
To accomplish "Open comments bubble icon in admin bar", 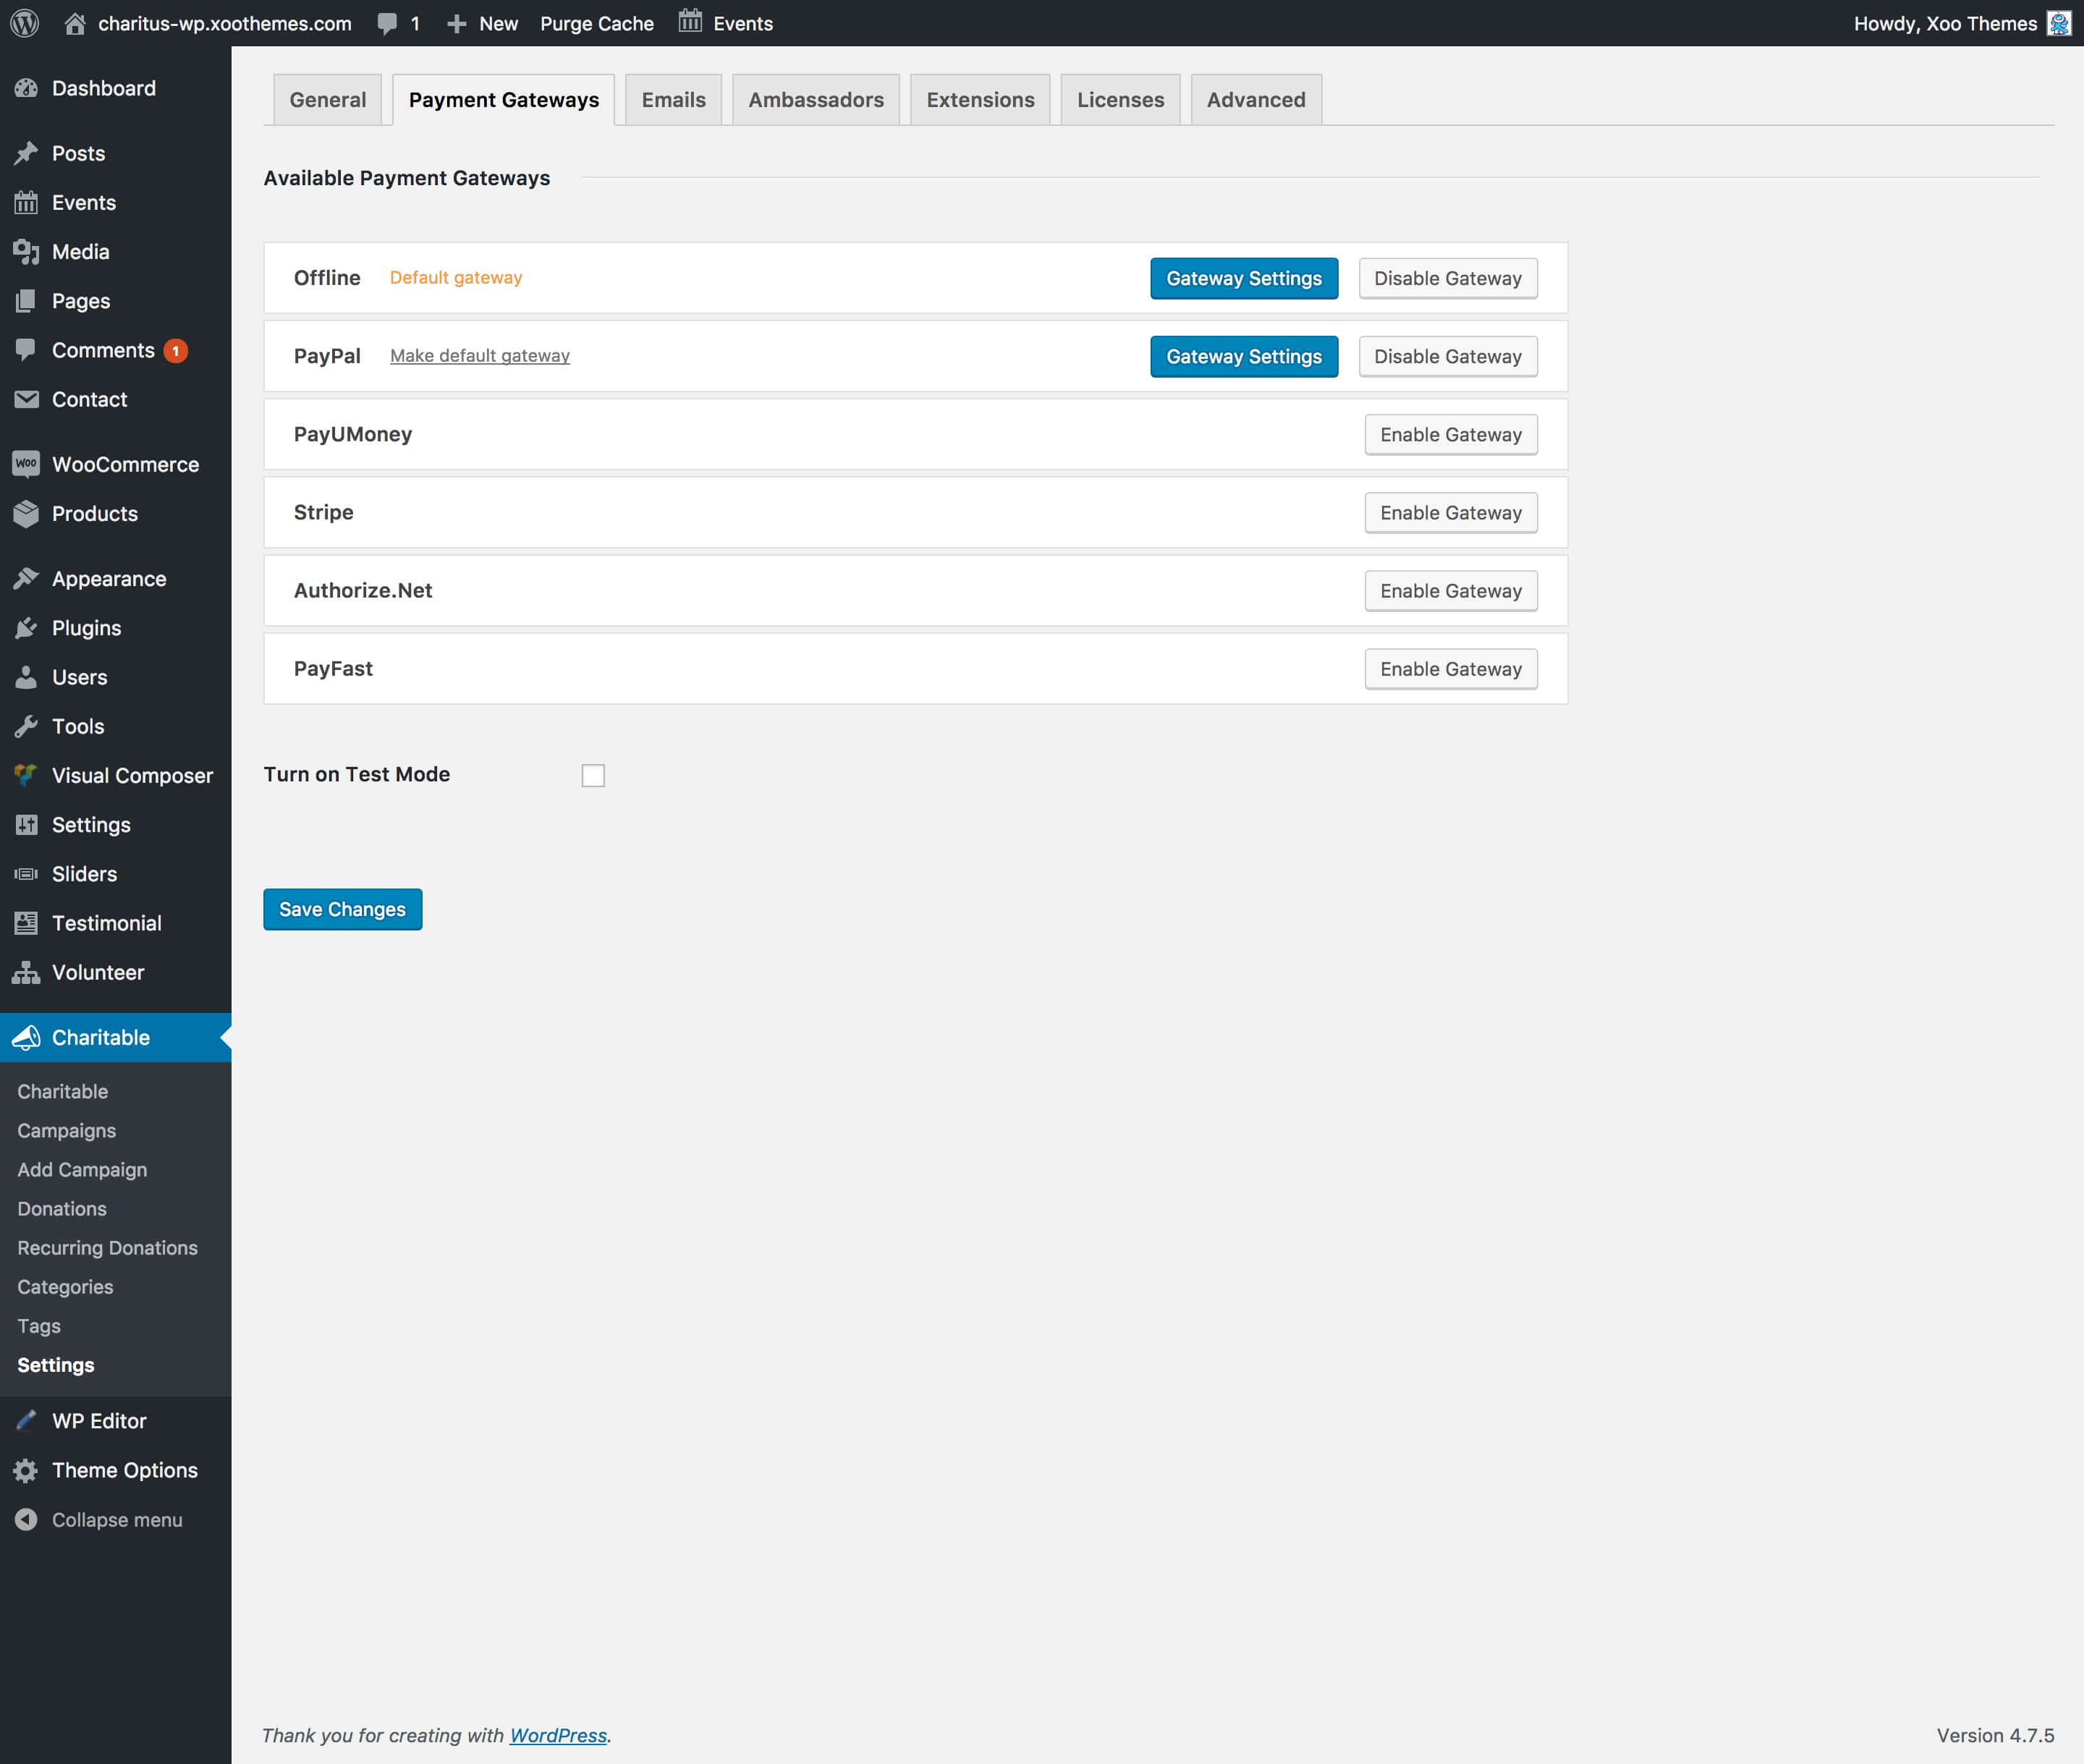I will [x=387, y=23].
